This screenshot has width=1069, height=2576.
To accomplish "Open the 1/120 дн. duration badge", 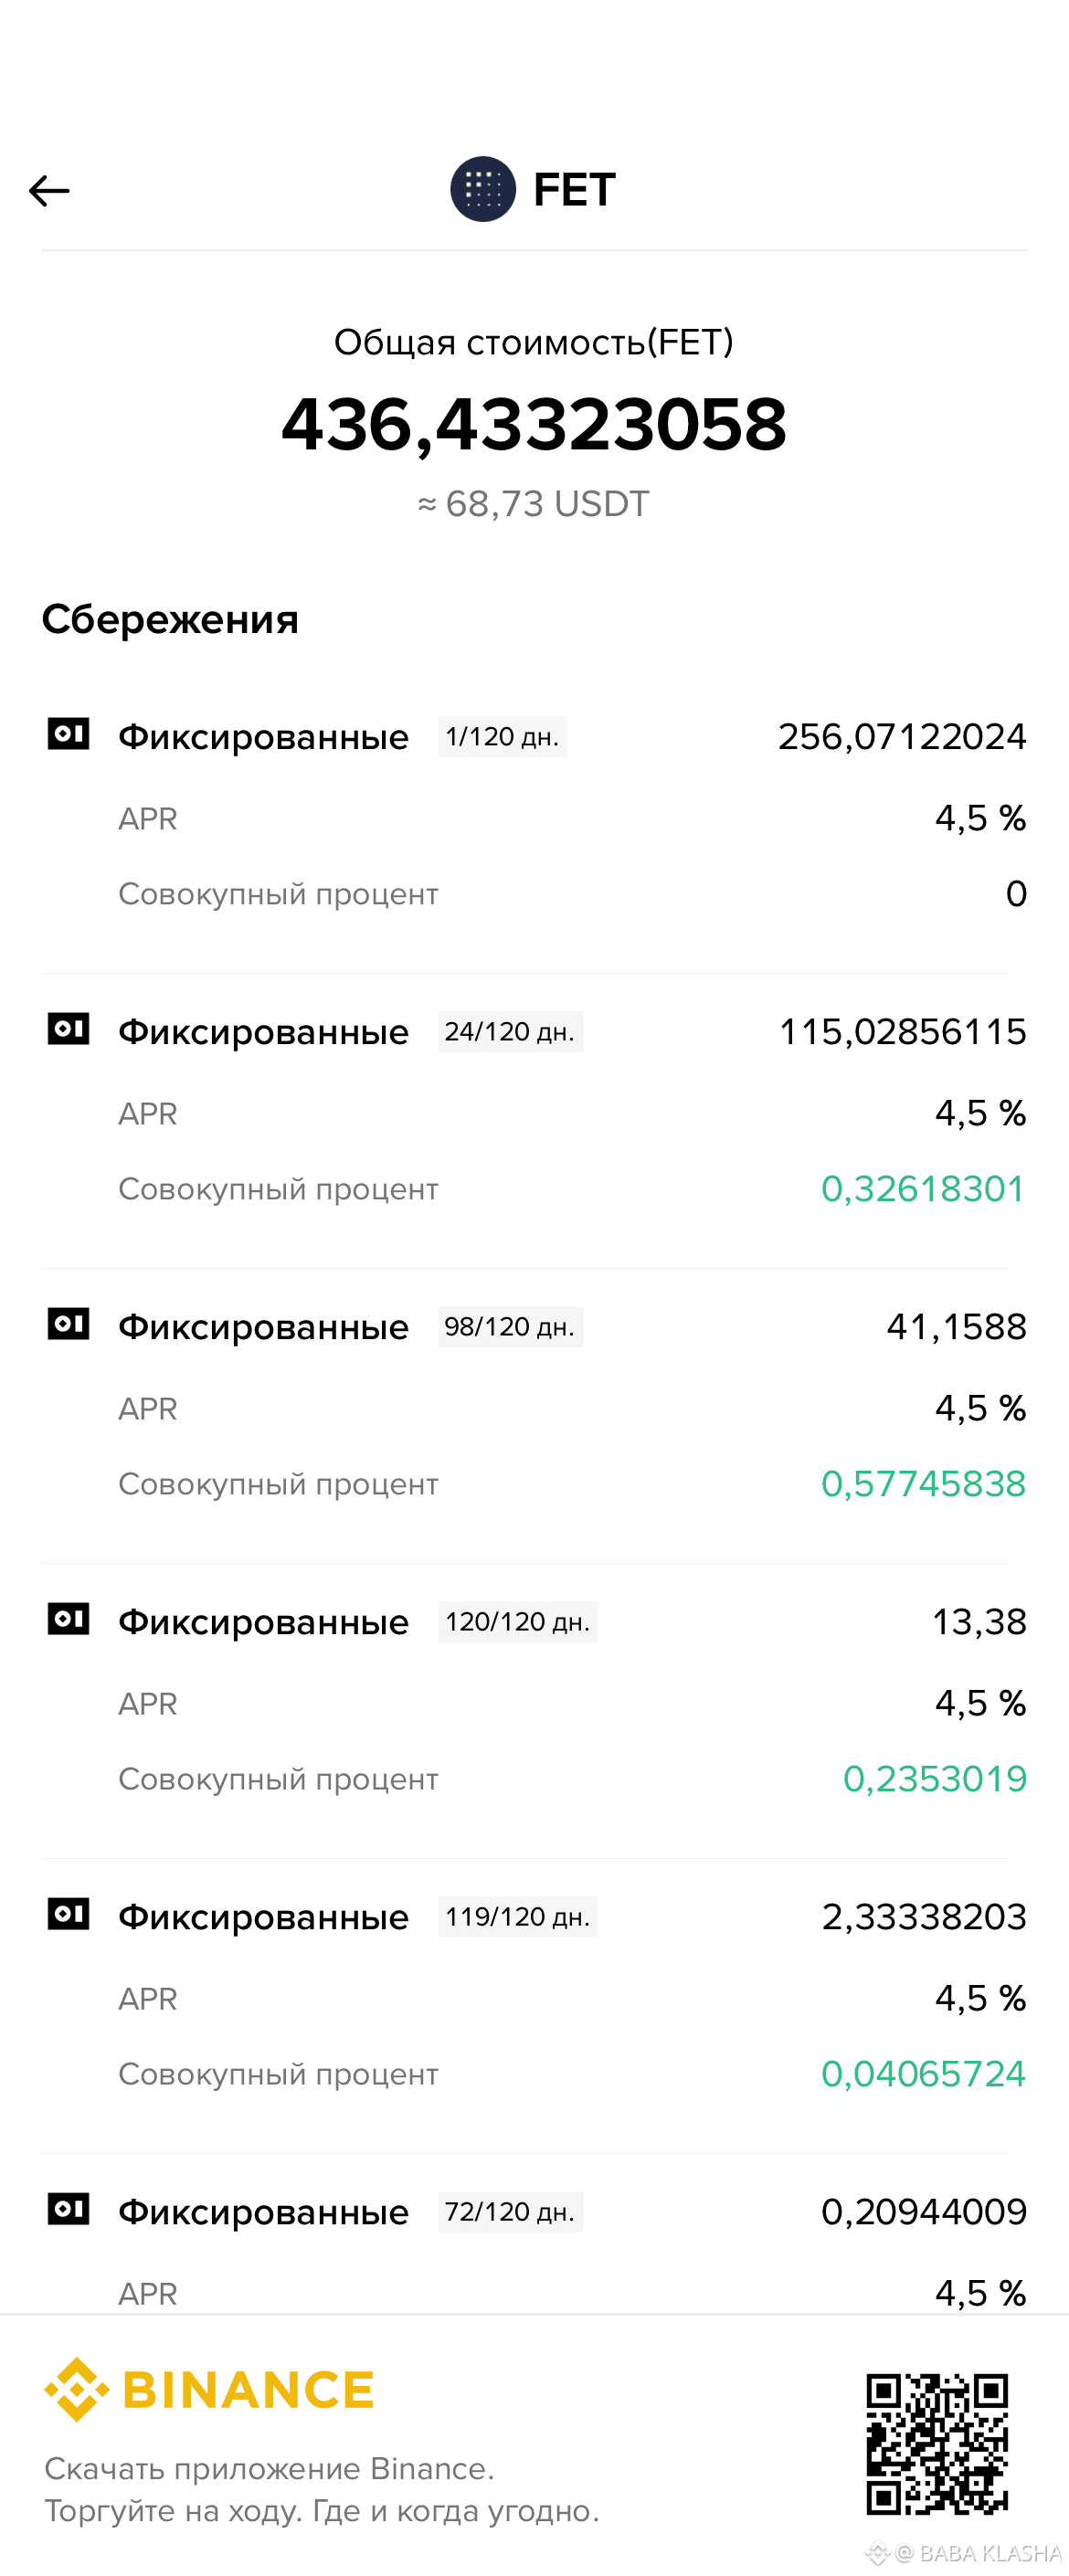I will click(x=502, y=737).
